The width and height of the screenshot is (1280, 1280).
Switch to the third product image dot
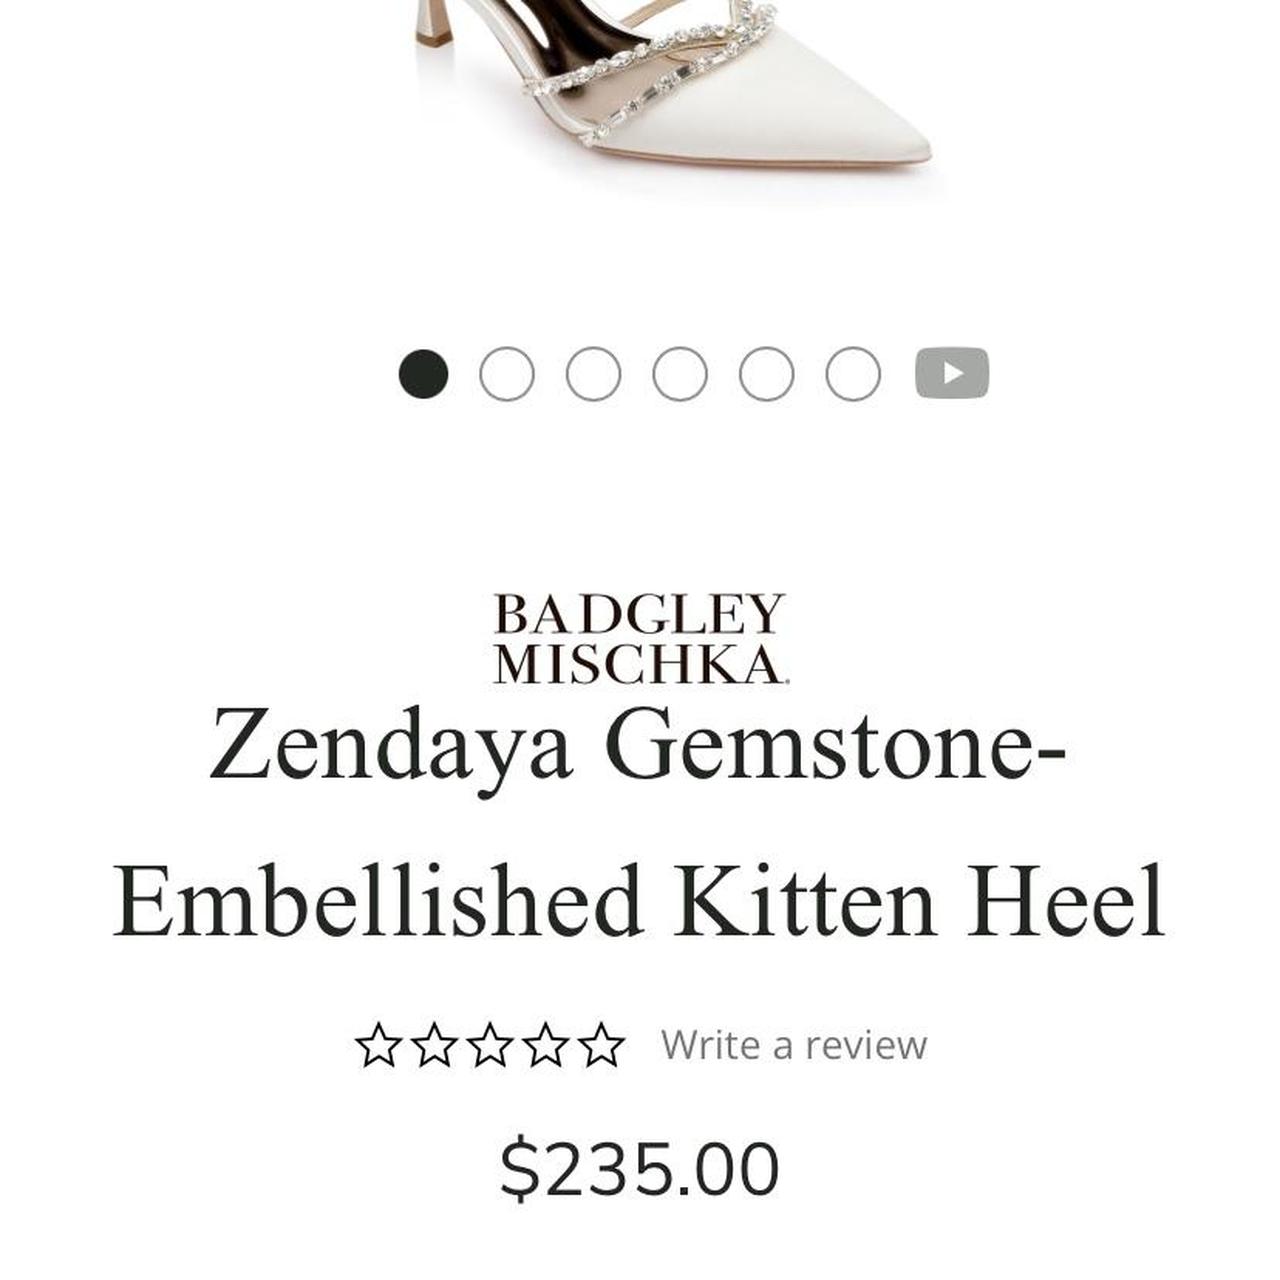click(593, 374)
